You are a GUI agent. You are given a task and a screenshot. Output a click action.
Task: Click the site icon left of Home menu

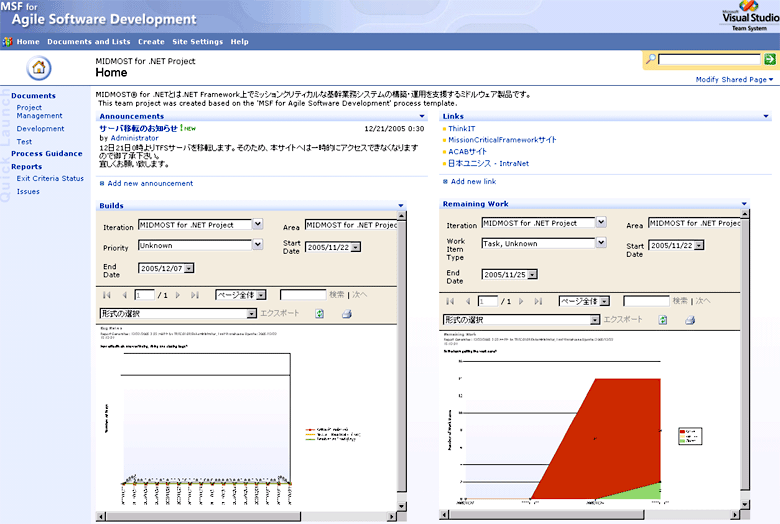[x=7, y=42]
